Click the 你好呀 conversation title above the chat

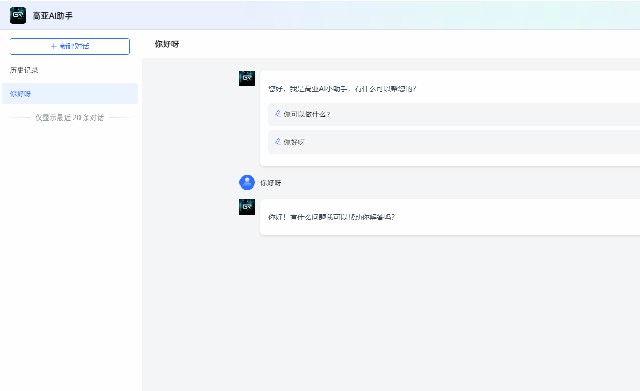pyautogui.click(x=167, y=44)
